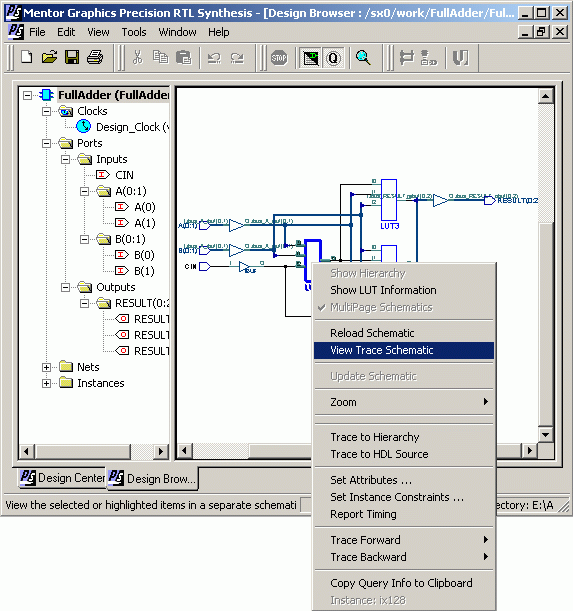Screen dimensions: 573x611
Task: Click the Outputs folder icon
Action: [x=85, y=287]
